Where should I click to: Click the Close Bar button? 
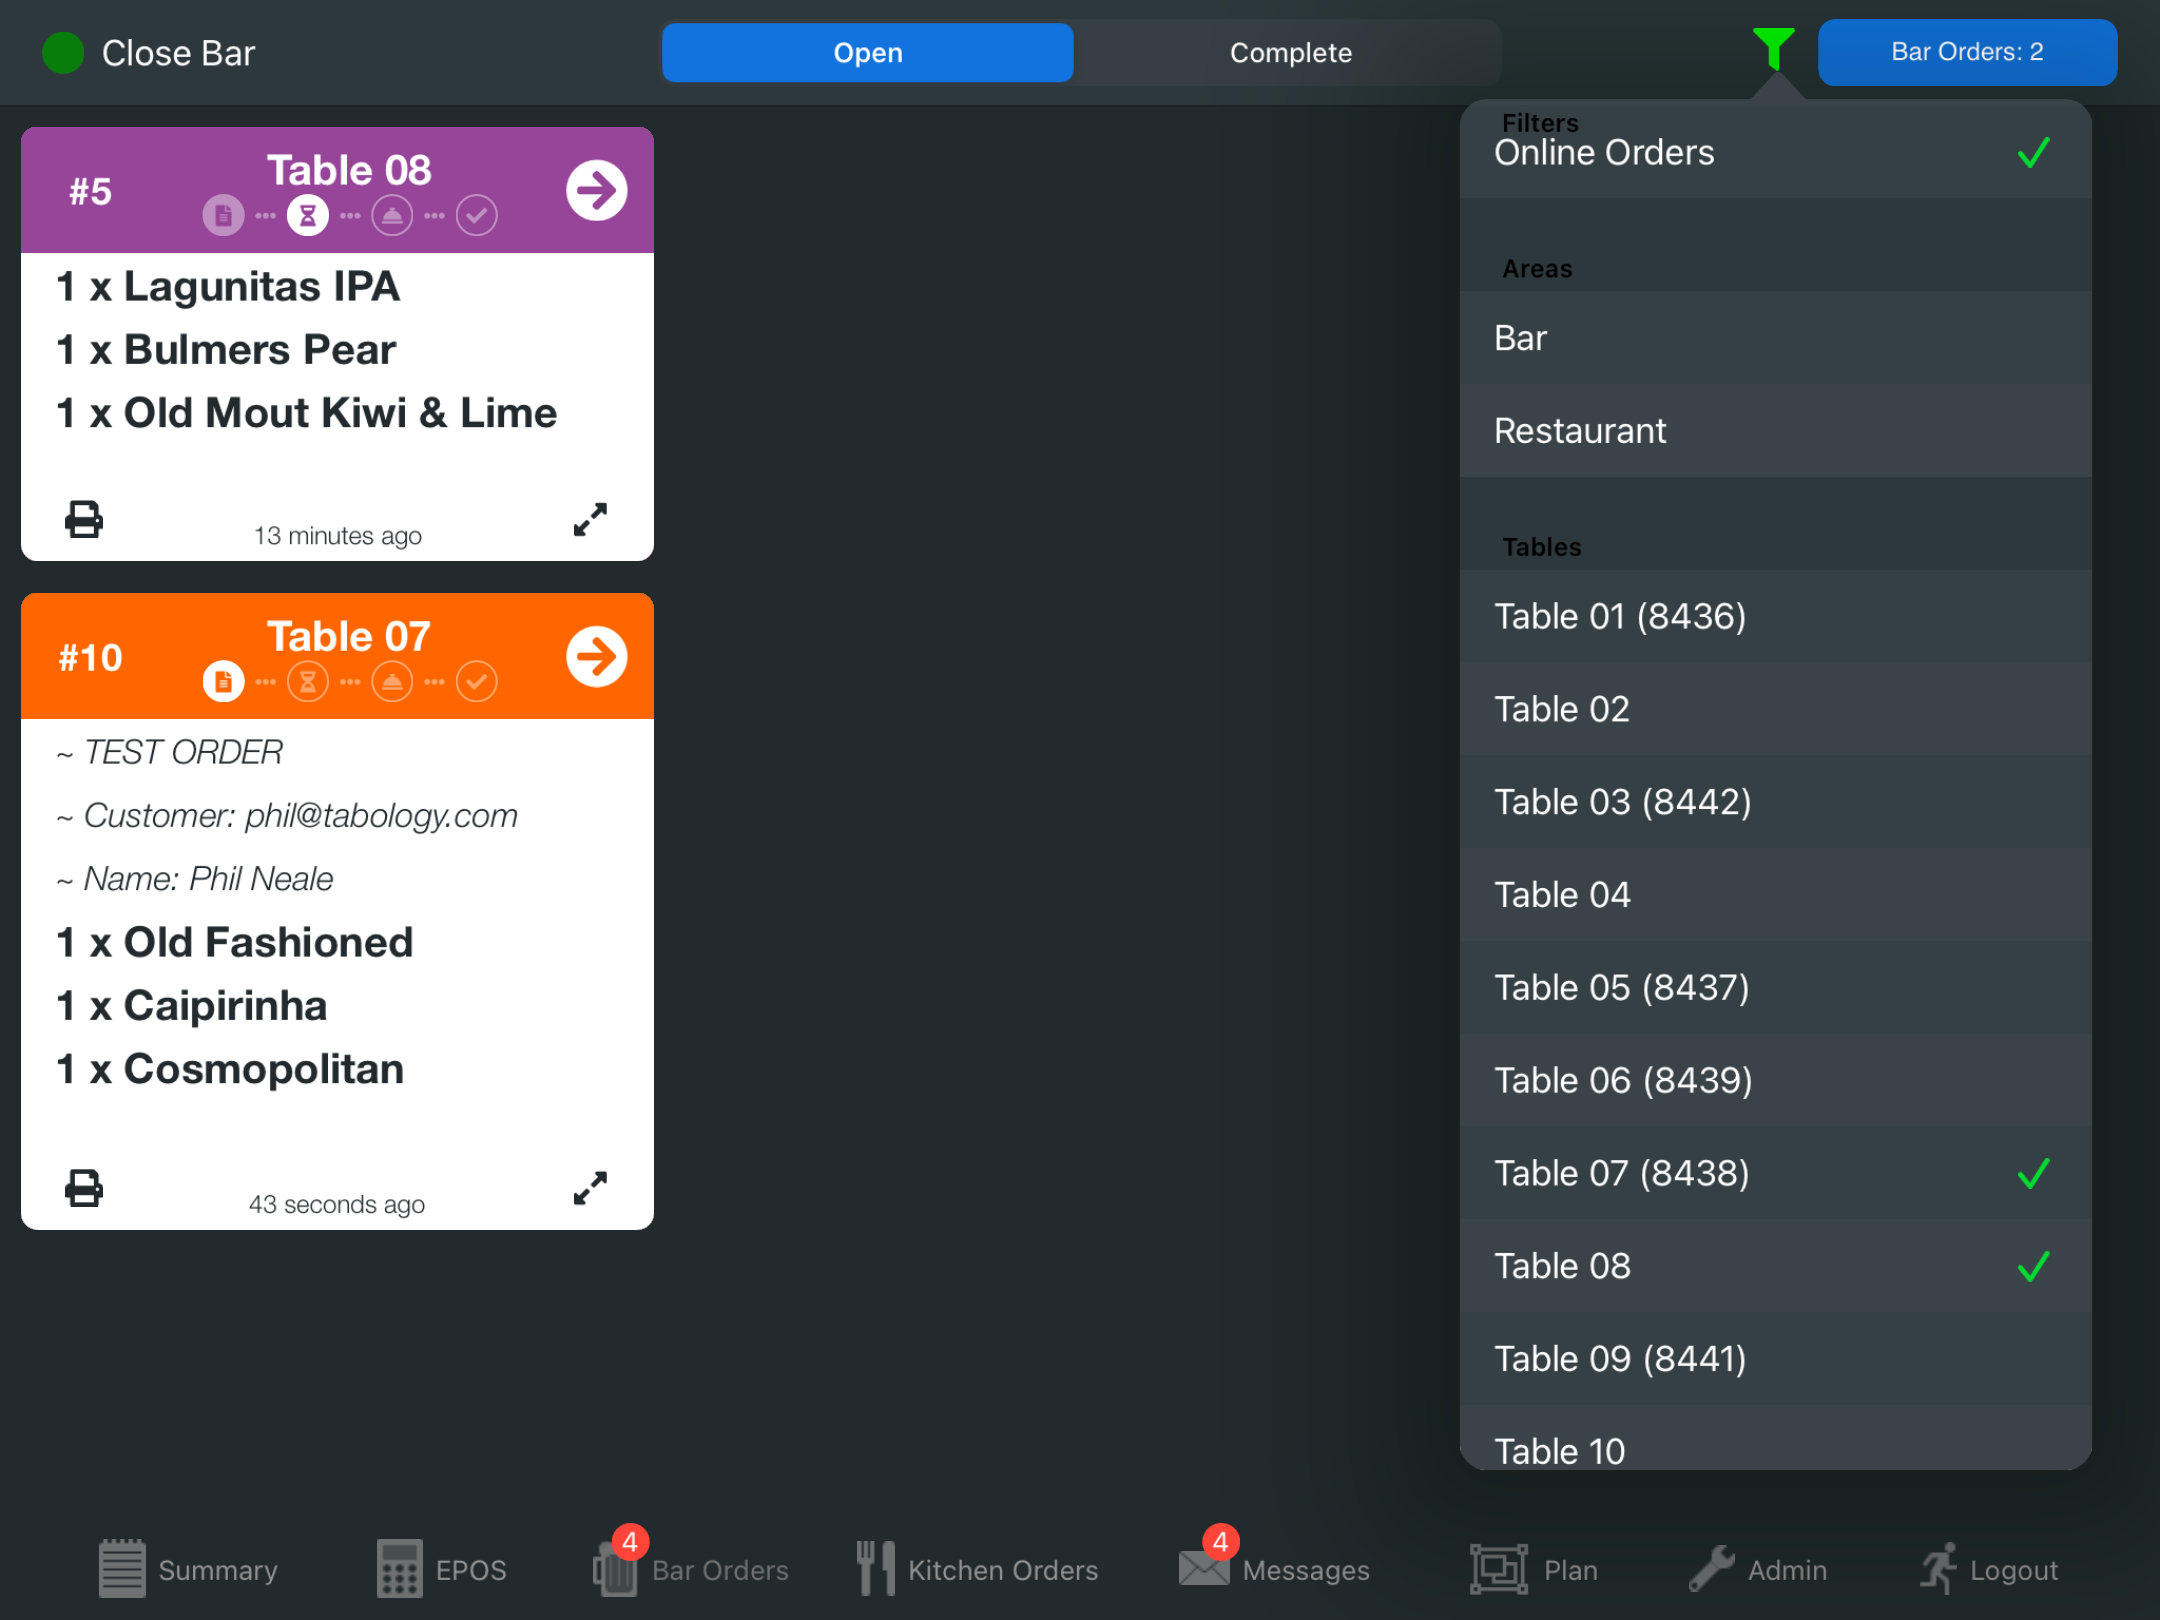point(150,53)
